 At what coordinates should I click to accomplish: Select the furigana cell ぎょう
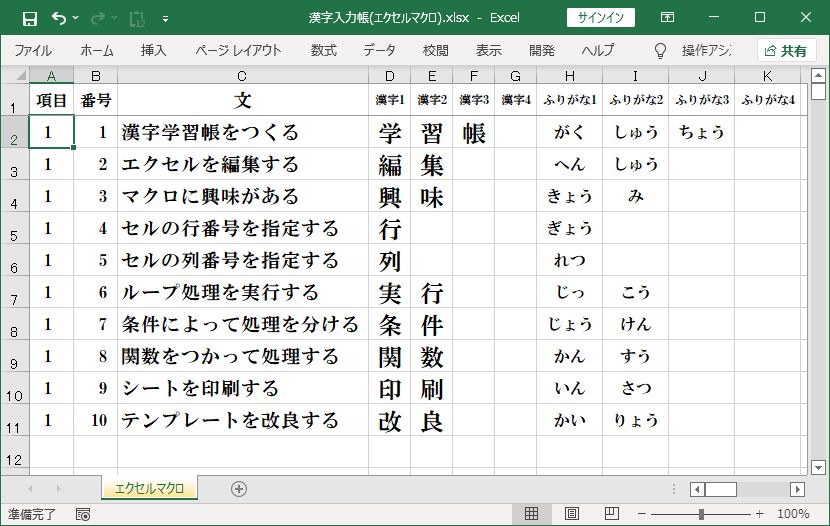(x=570, y=228)
